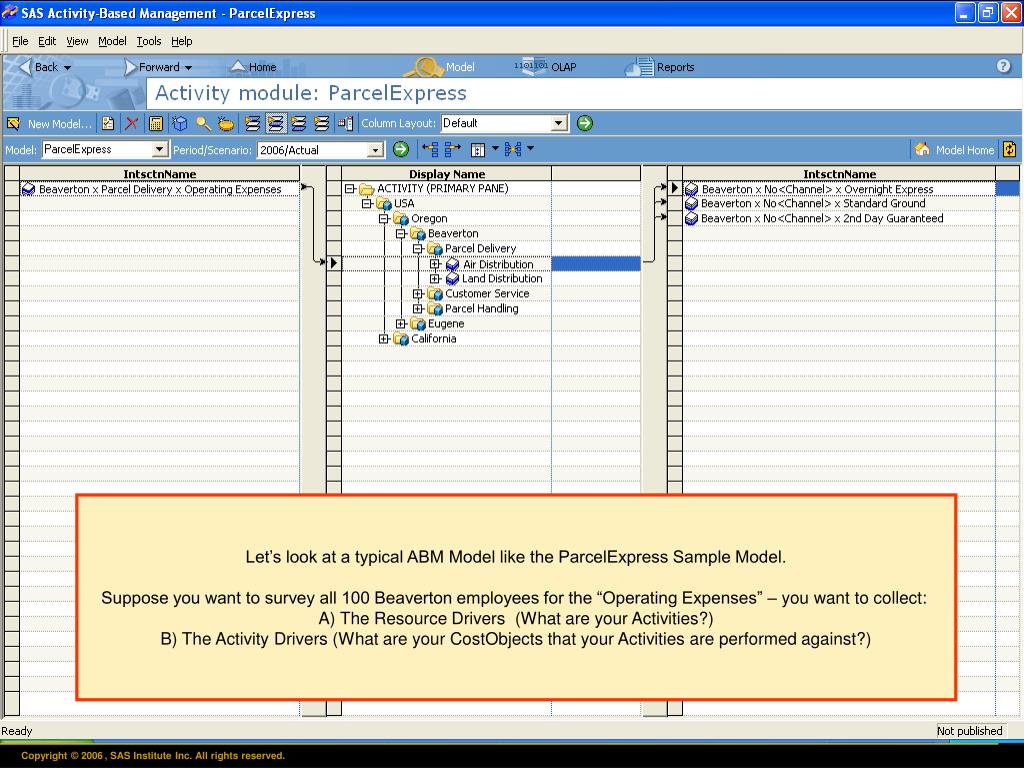
Task: Collapse the Parcel Delivery tree node
Action: (x=418, y=249)
